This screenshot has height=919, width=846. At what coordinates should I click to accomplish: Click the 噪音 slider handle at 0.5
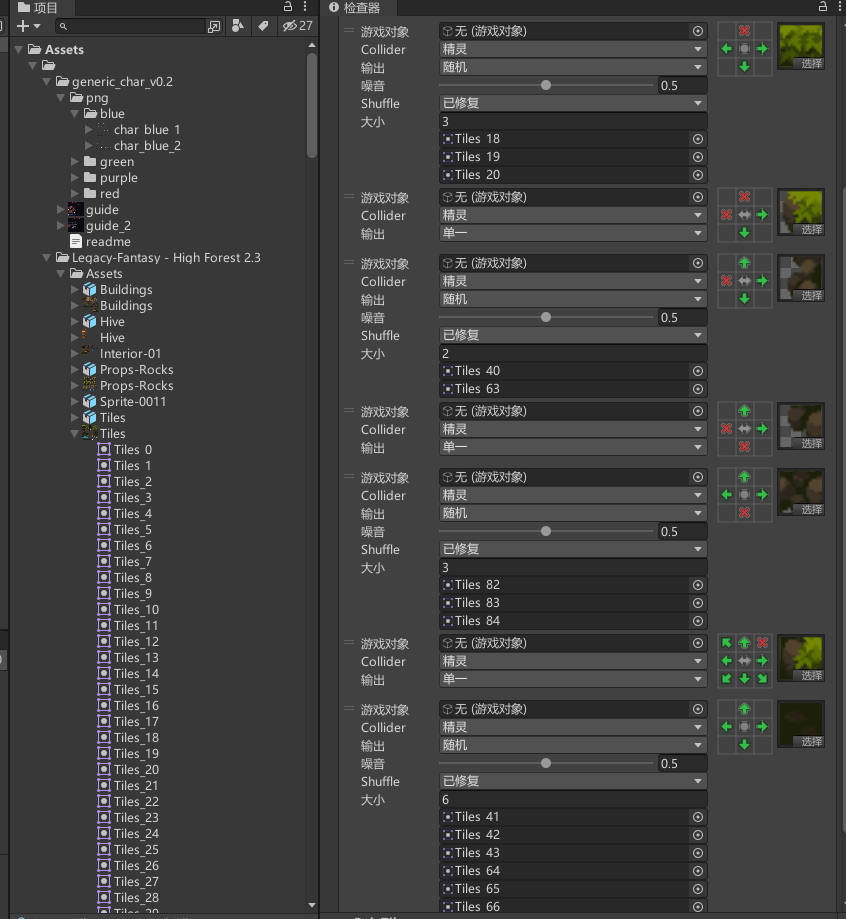(546, 85)
